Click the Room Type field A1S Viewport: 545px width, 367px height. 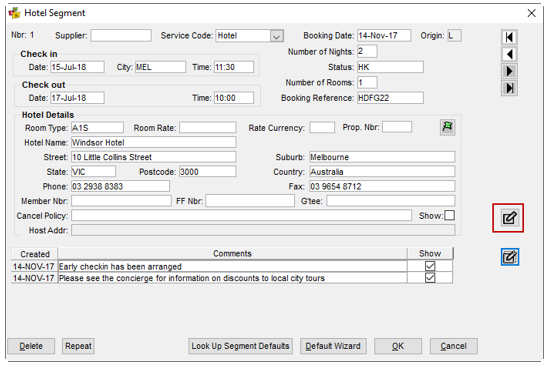97,128
